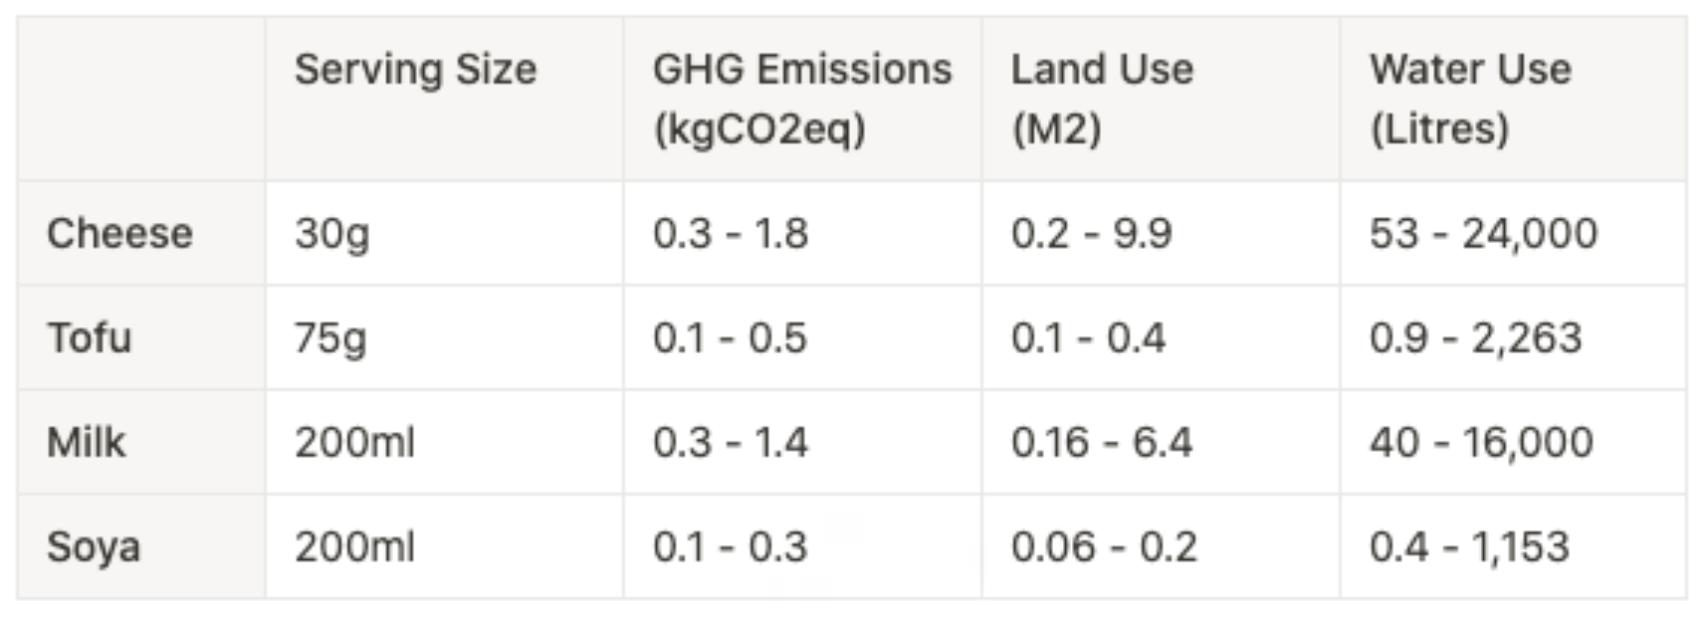This screenshot has height=626, width=1702.
Task: Select Tofu GHG emissions value 0.1 - 0.5
Action: 730,338
